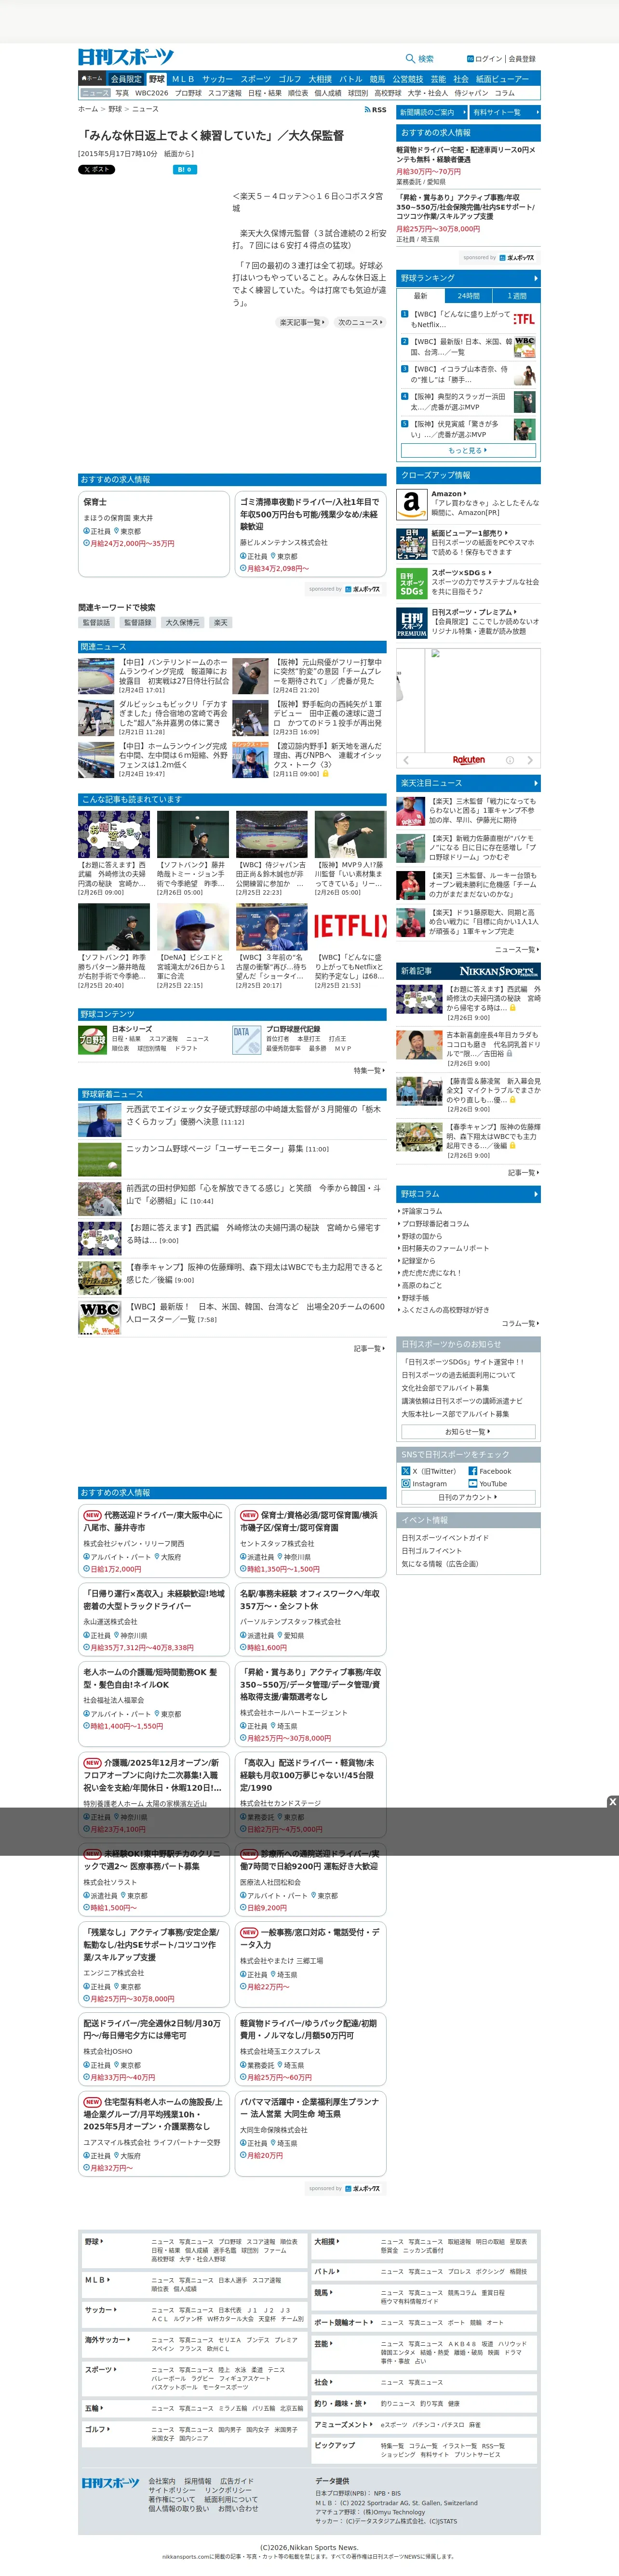
Task: Click the 監督語録 keyword tag
Action: pos(138,622)
